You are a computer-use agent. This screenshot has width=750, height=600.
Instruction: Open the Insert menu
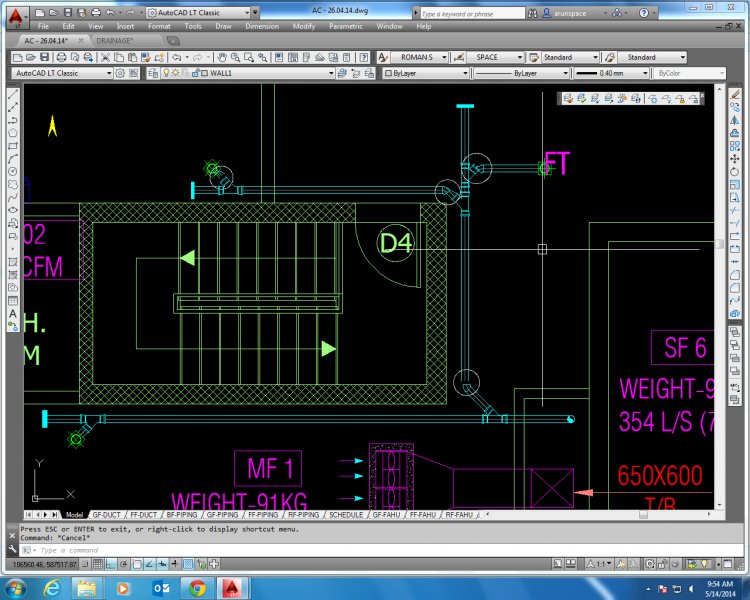125,26
